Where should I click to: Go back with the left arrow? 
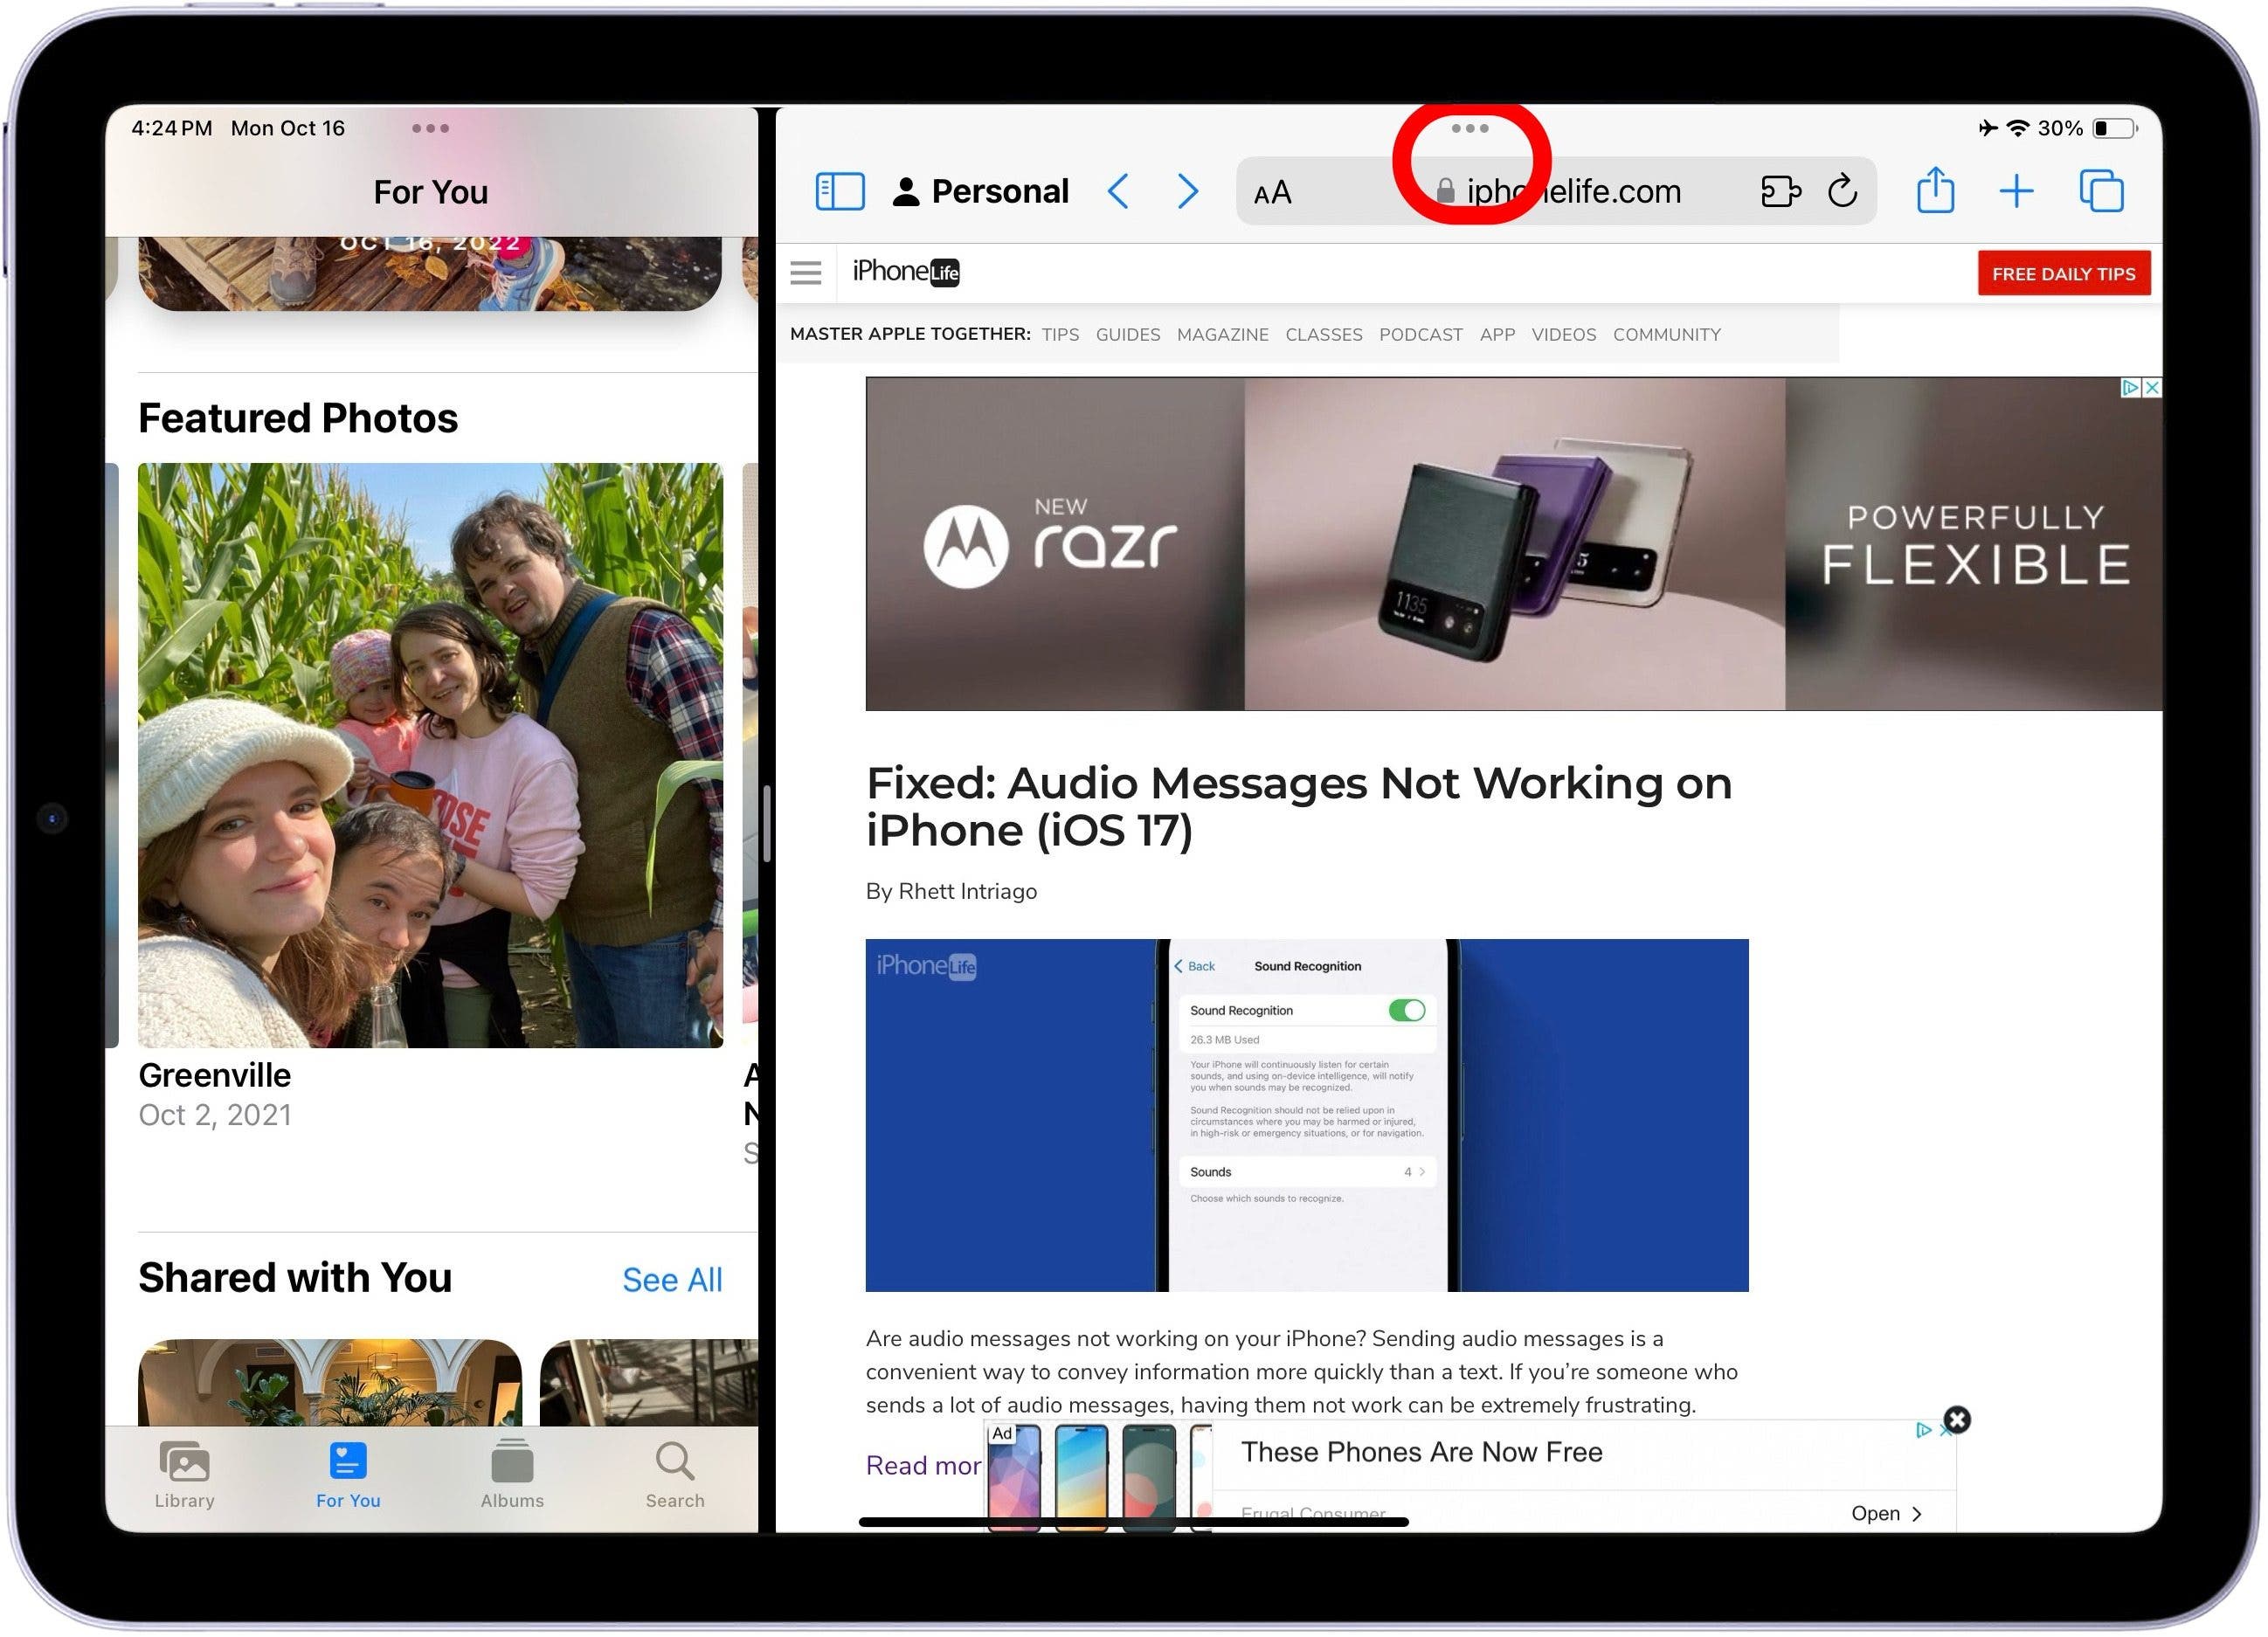pos(1118,191)
